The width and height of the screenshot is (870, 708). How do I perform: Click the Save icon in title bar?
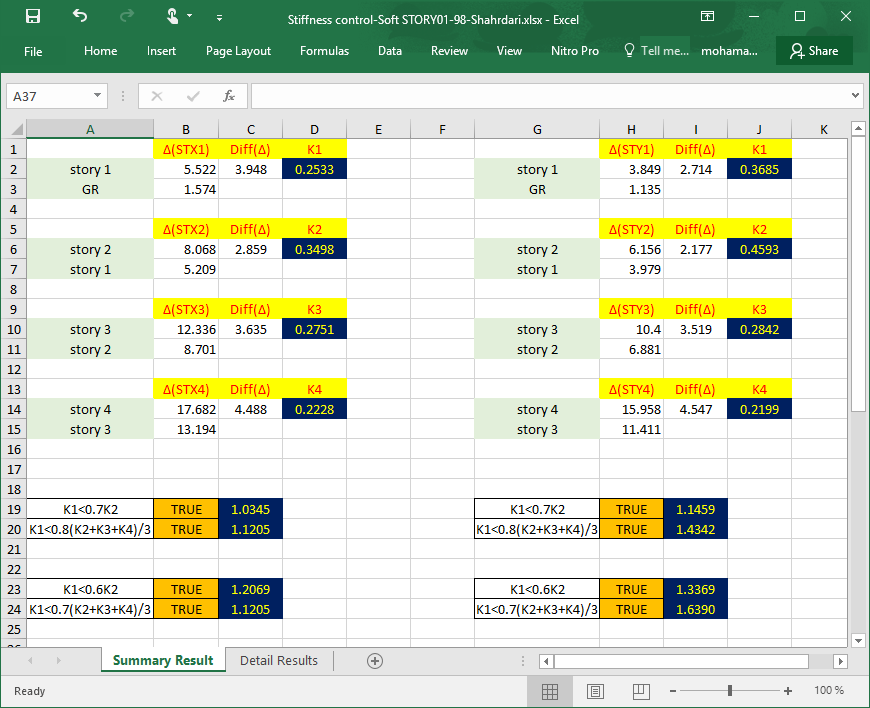pyautogui.click(x=32, y=17)
